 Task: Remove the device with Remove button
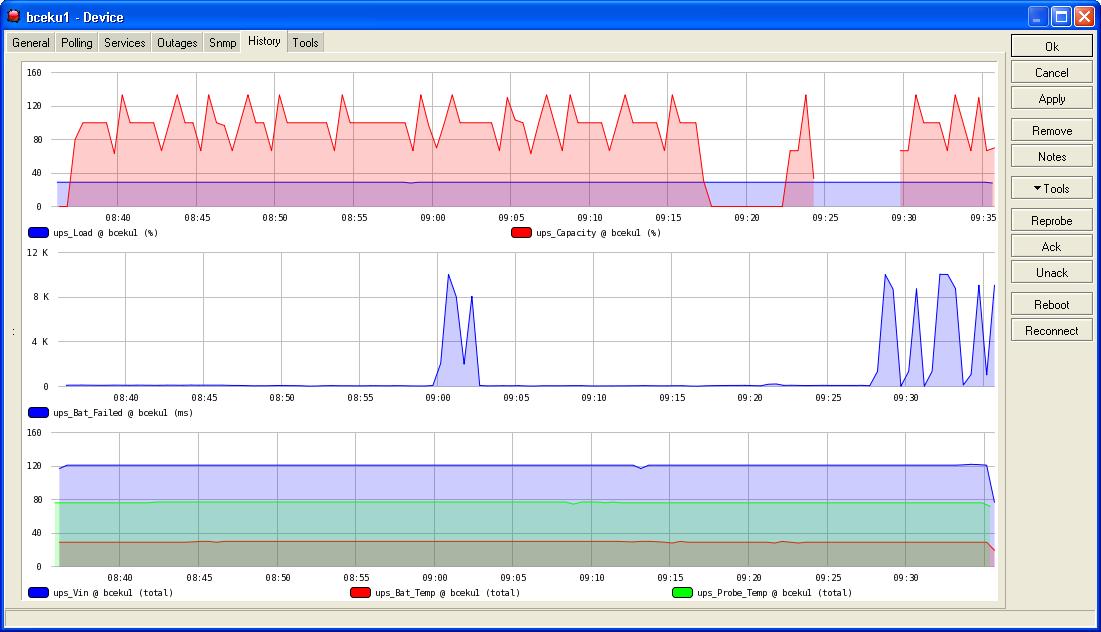[1051, 131]
